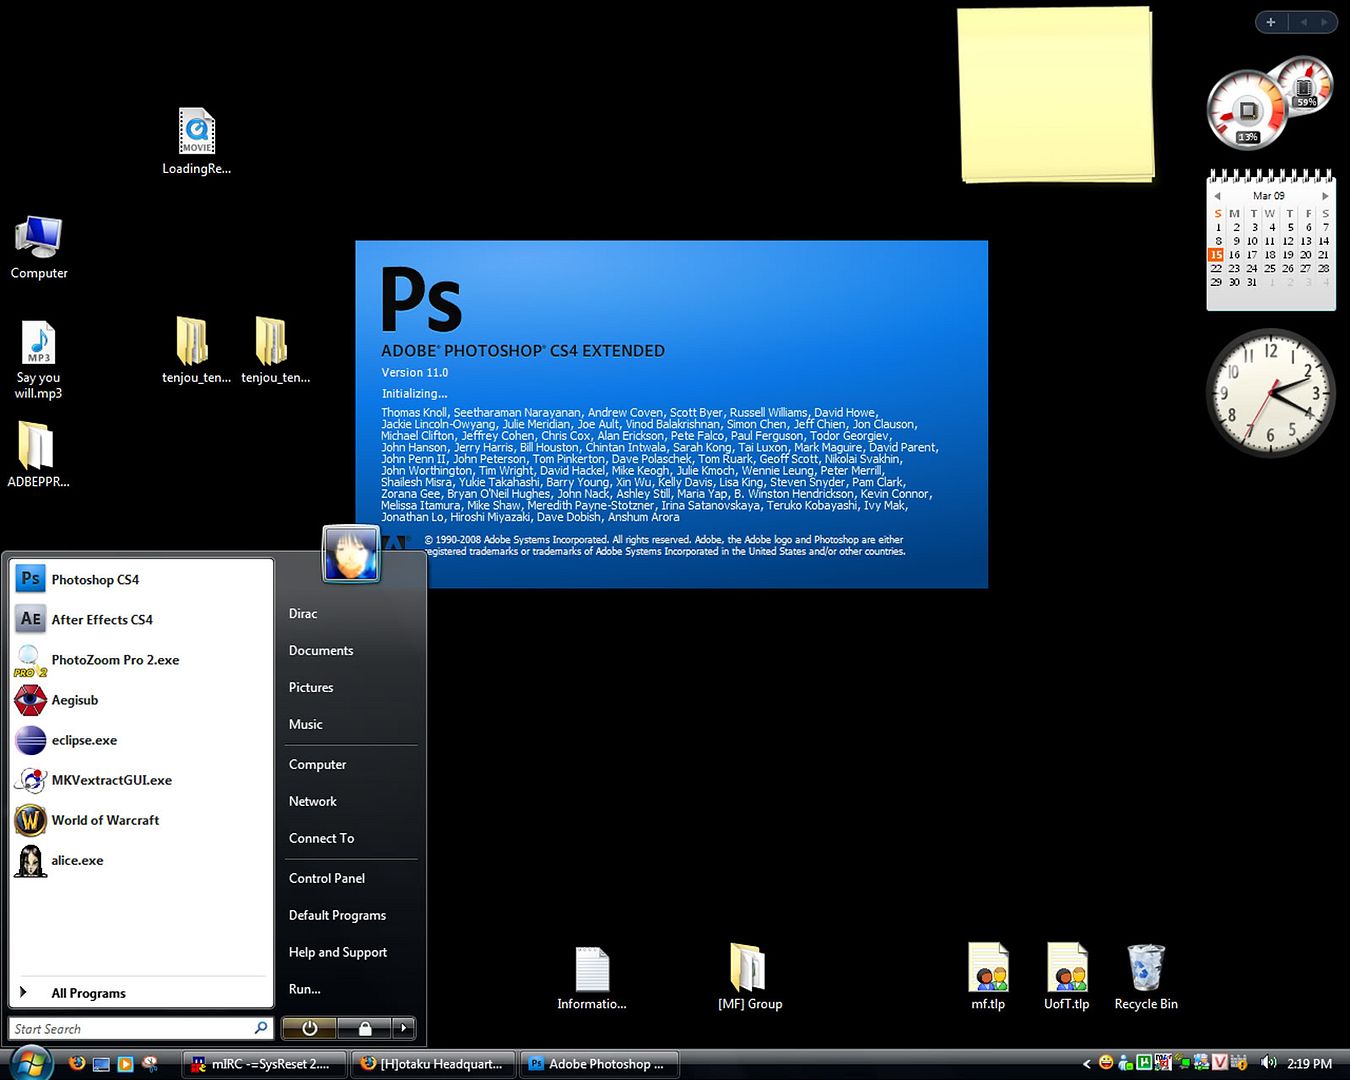Open Pictures from the Start menu
The image size is (1350, 1080).
click(x=350, y=688)
